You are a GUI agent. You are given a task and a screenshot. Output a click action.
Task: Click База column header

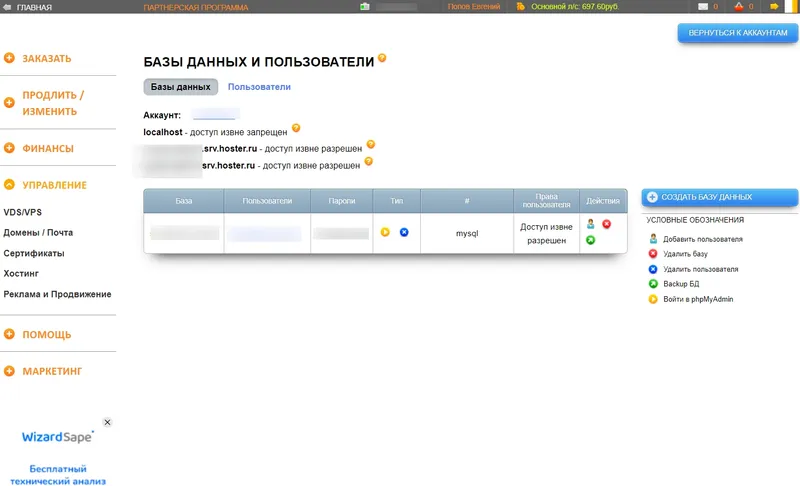pos(184,201)
